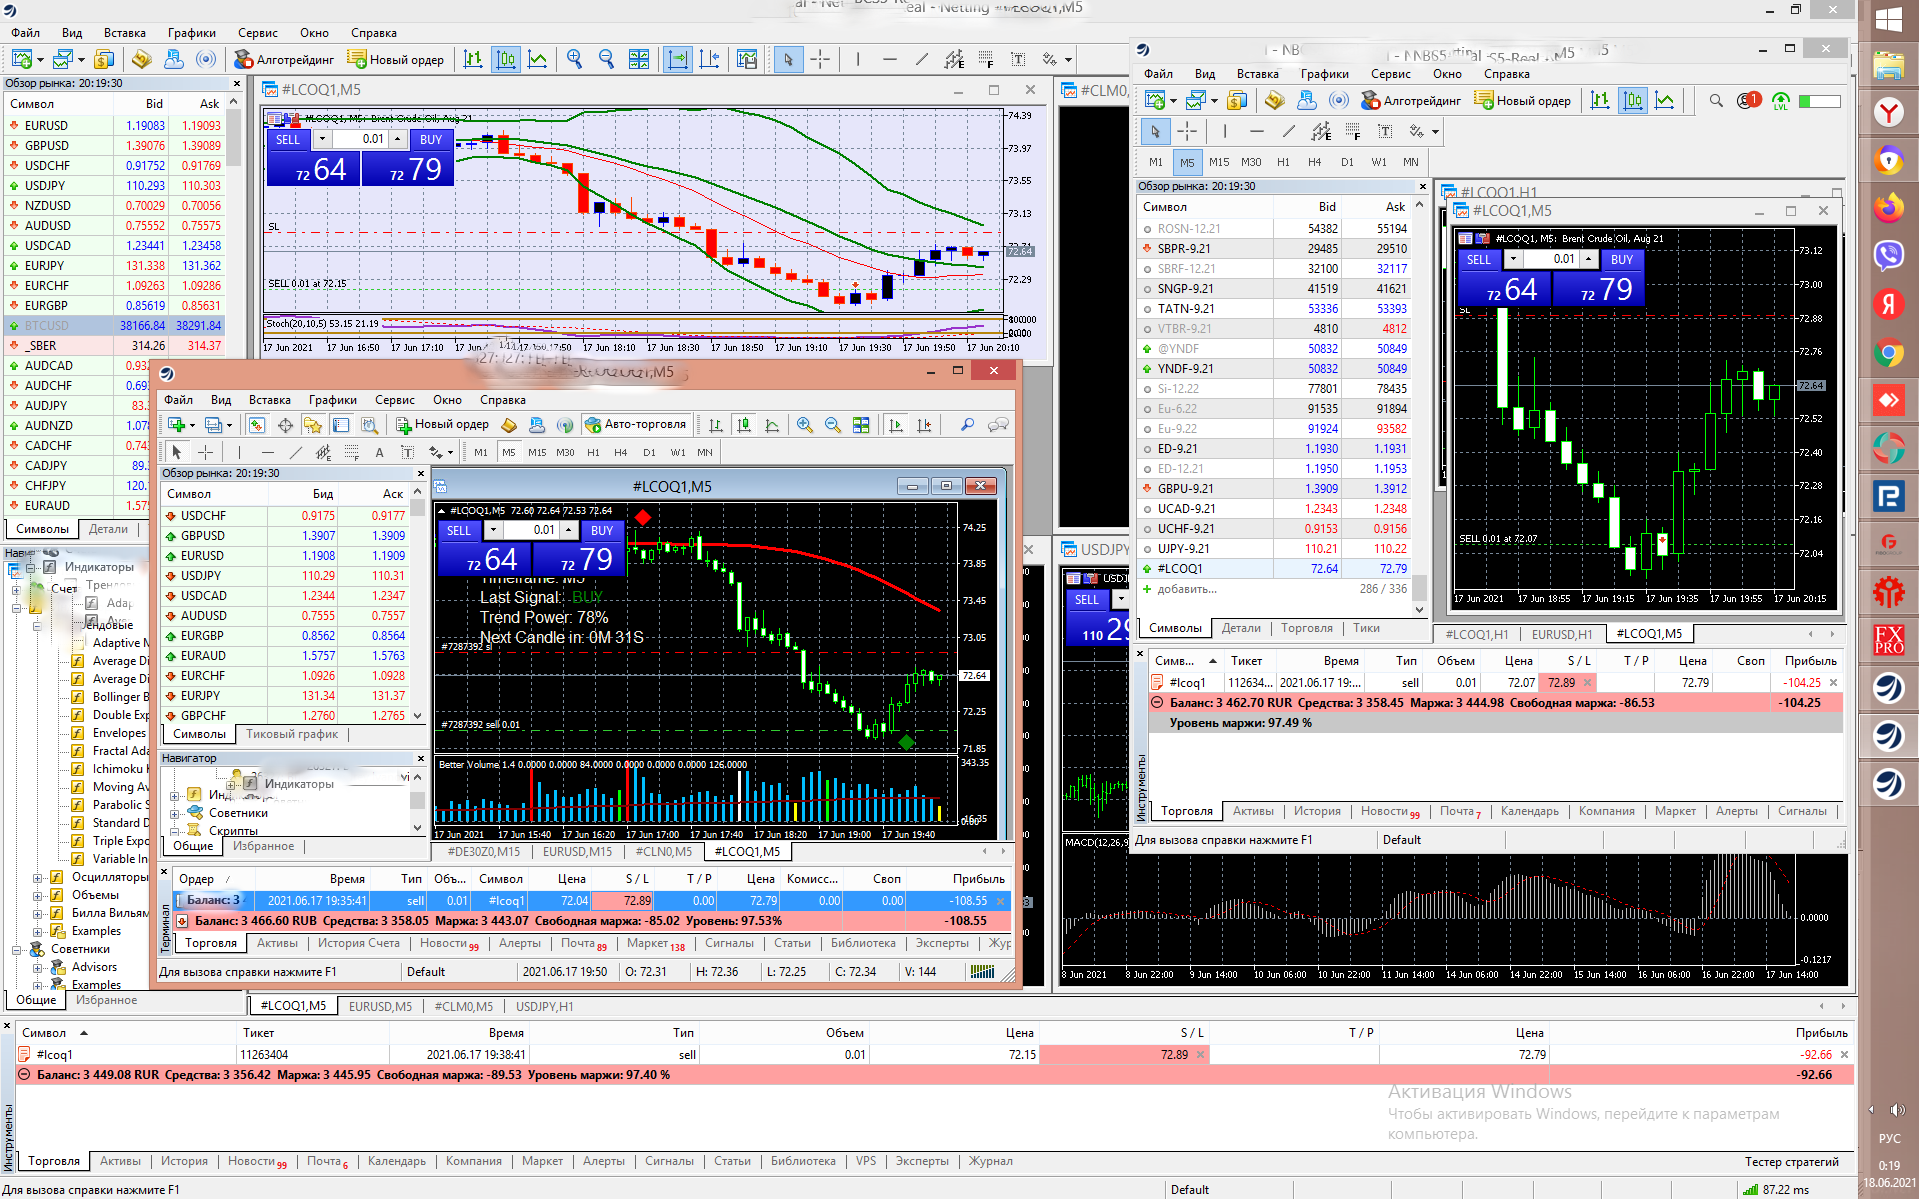Select right terminal D1 timeframe
The width and height of the screenshot is (1919, 1199).
[1347, 162]
